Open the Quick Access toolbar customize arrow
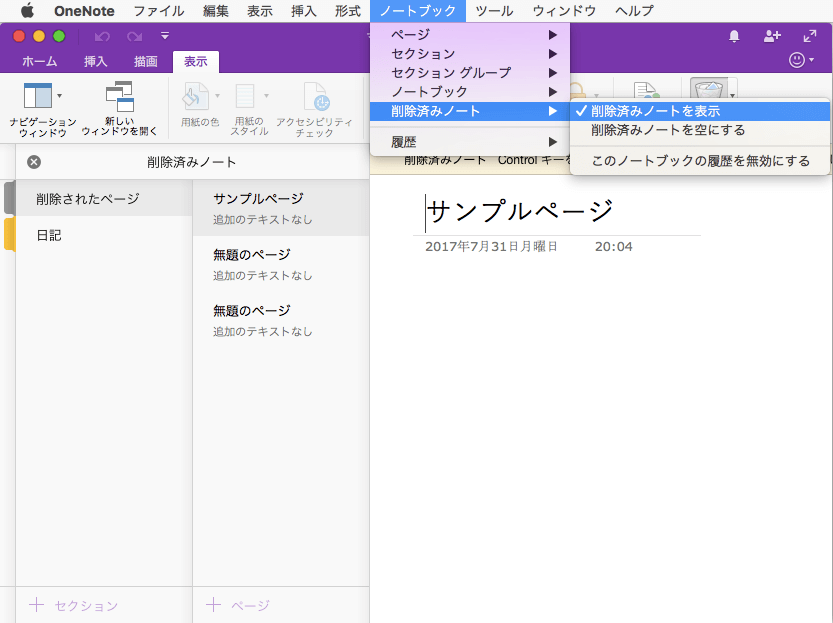 coord(165,36)
